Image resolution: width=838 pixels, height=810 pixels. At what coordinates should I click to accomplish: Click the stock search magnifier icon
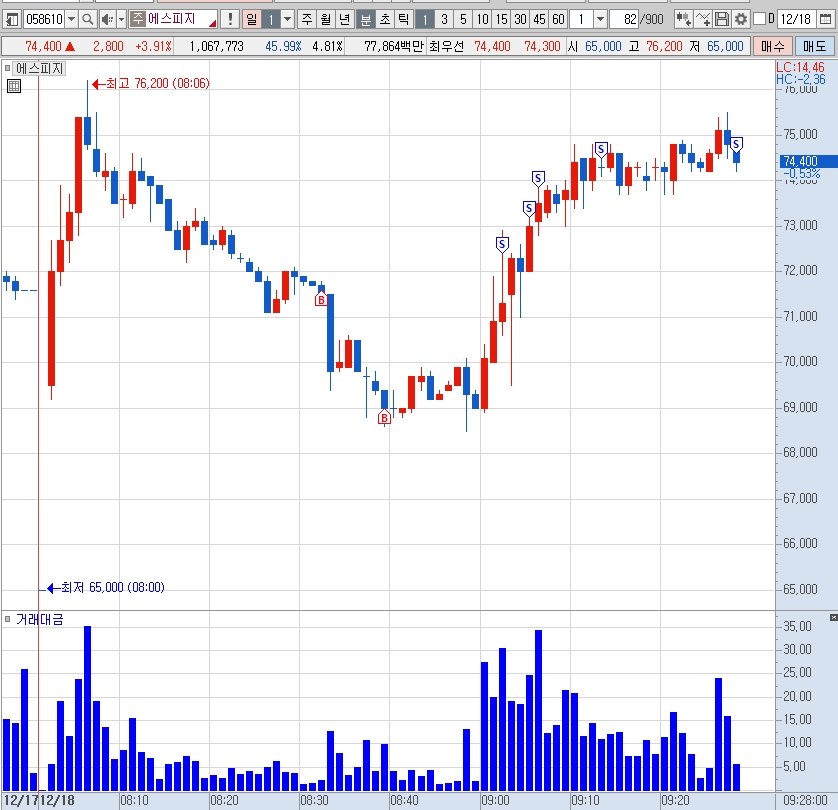88,20
